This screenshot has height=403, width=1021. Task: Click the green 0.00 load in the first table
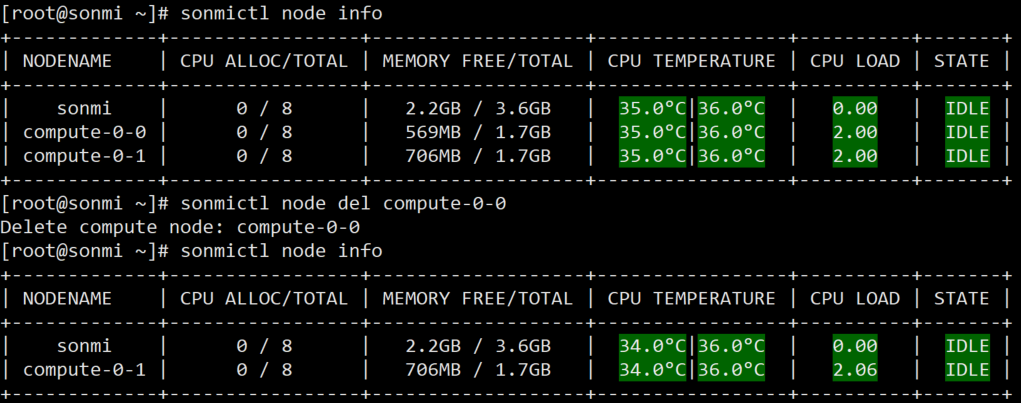click(x=855, y=109)
